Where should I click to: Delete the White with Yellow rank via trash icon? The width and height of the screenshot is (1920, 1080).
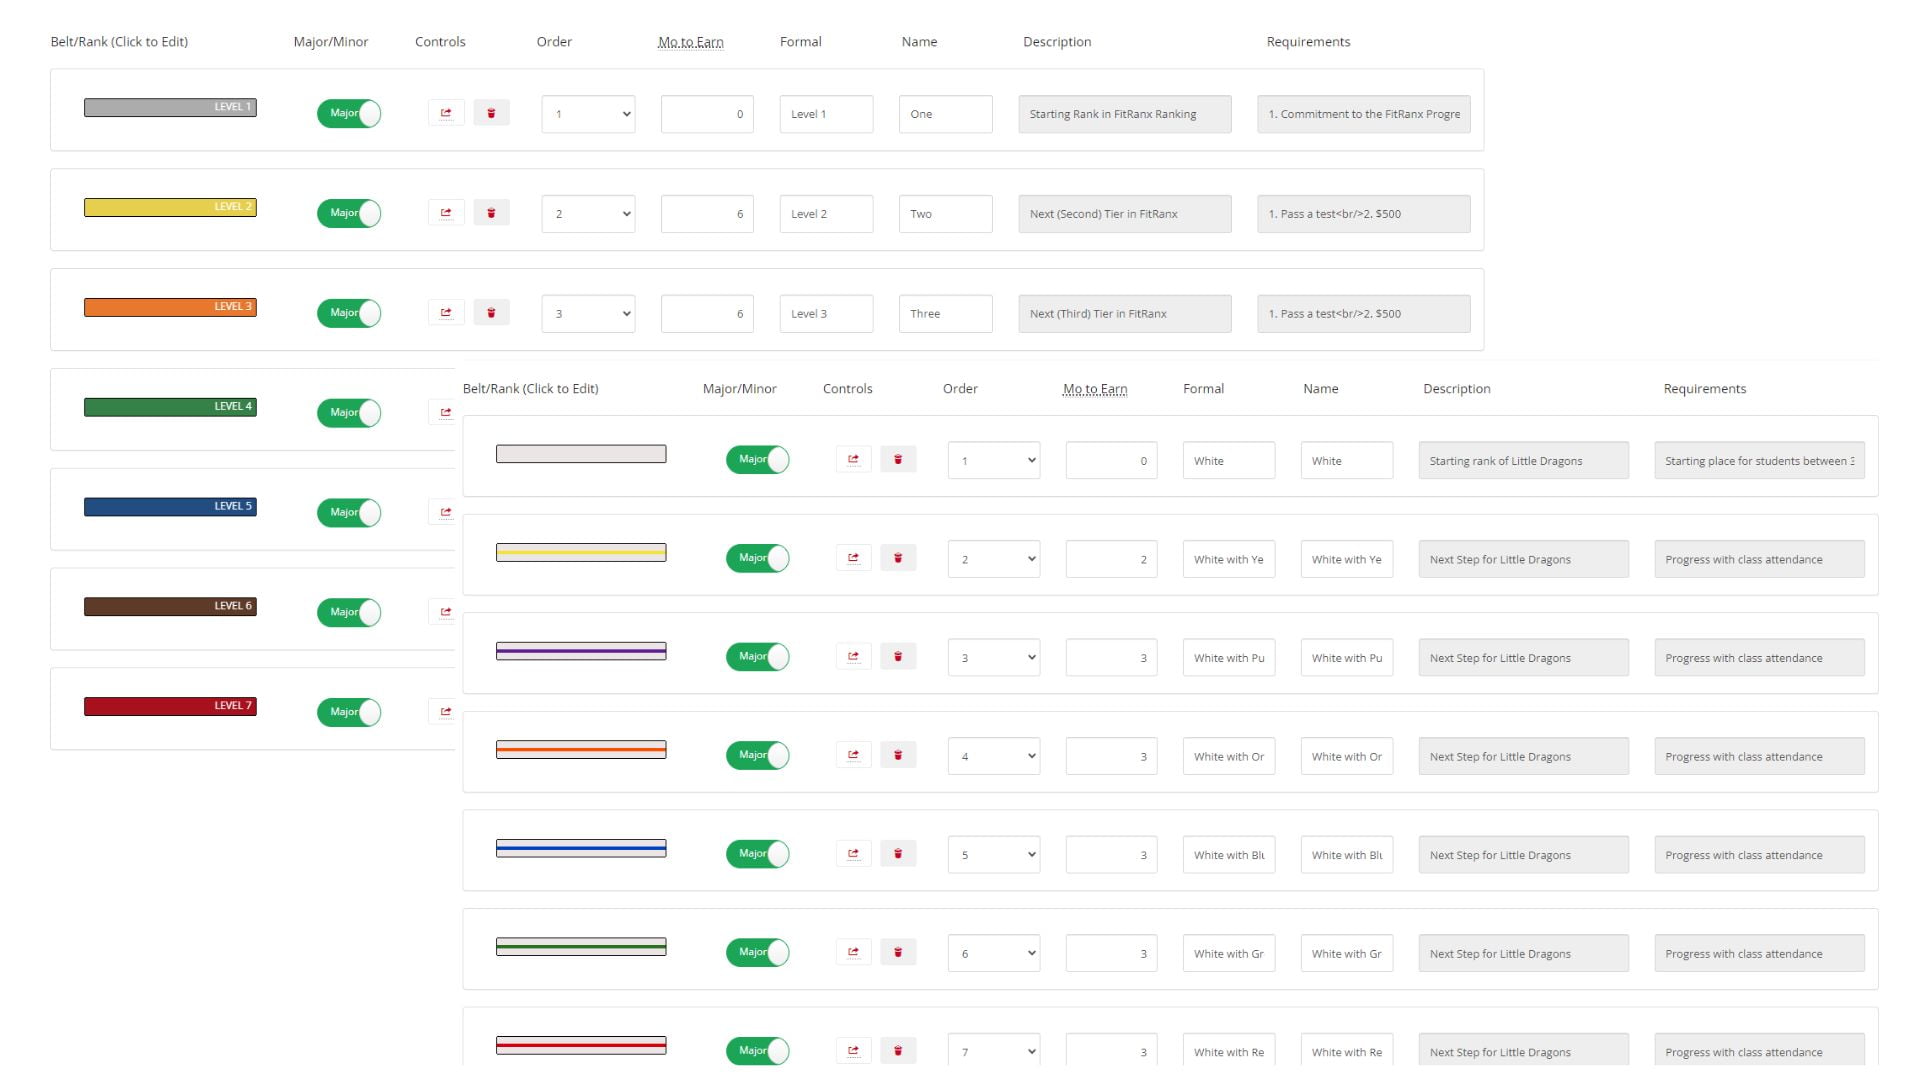pyautogui.click(x=898, y=557)
